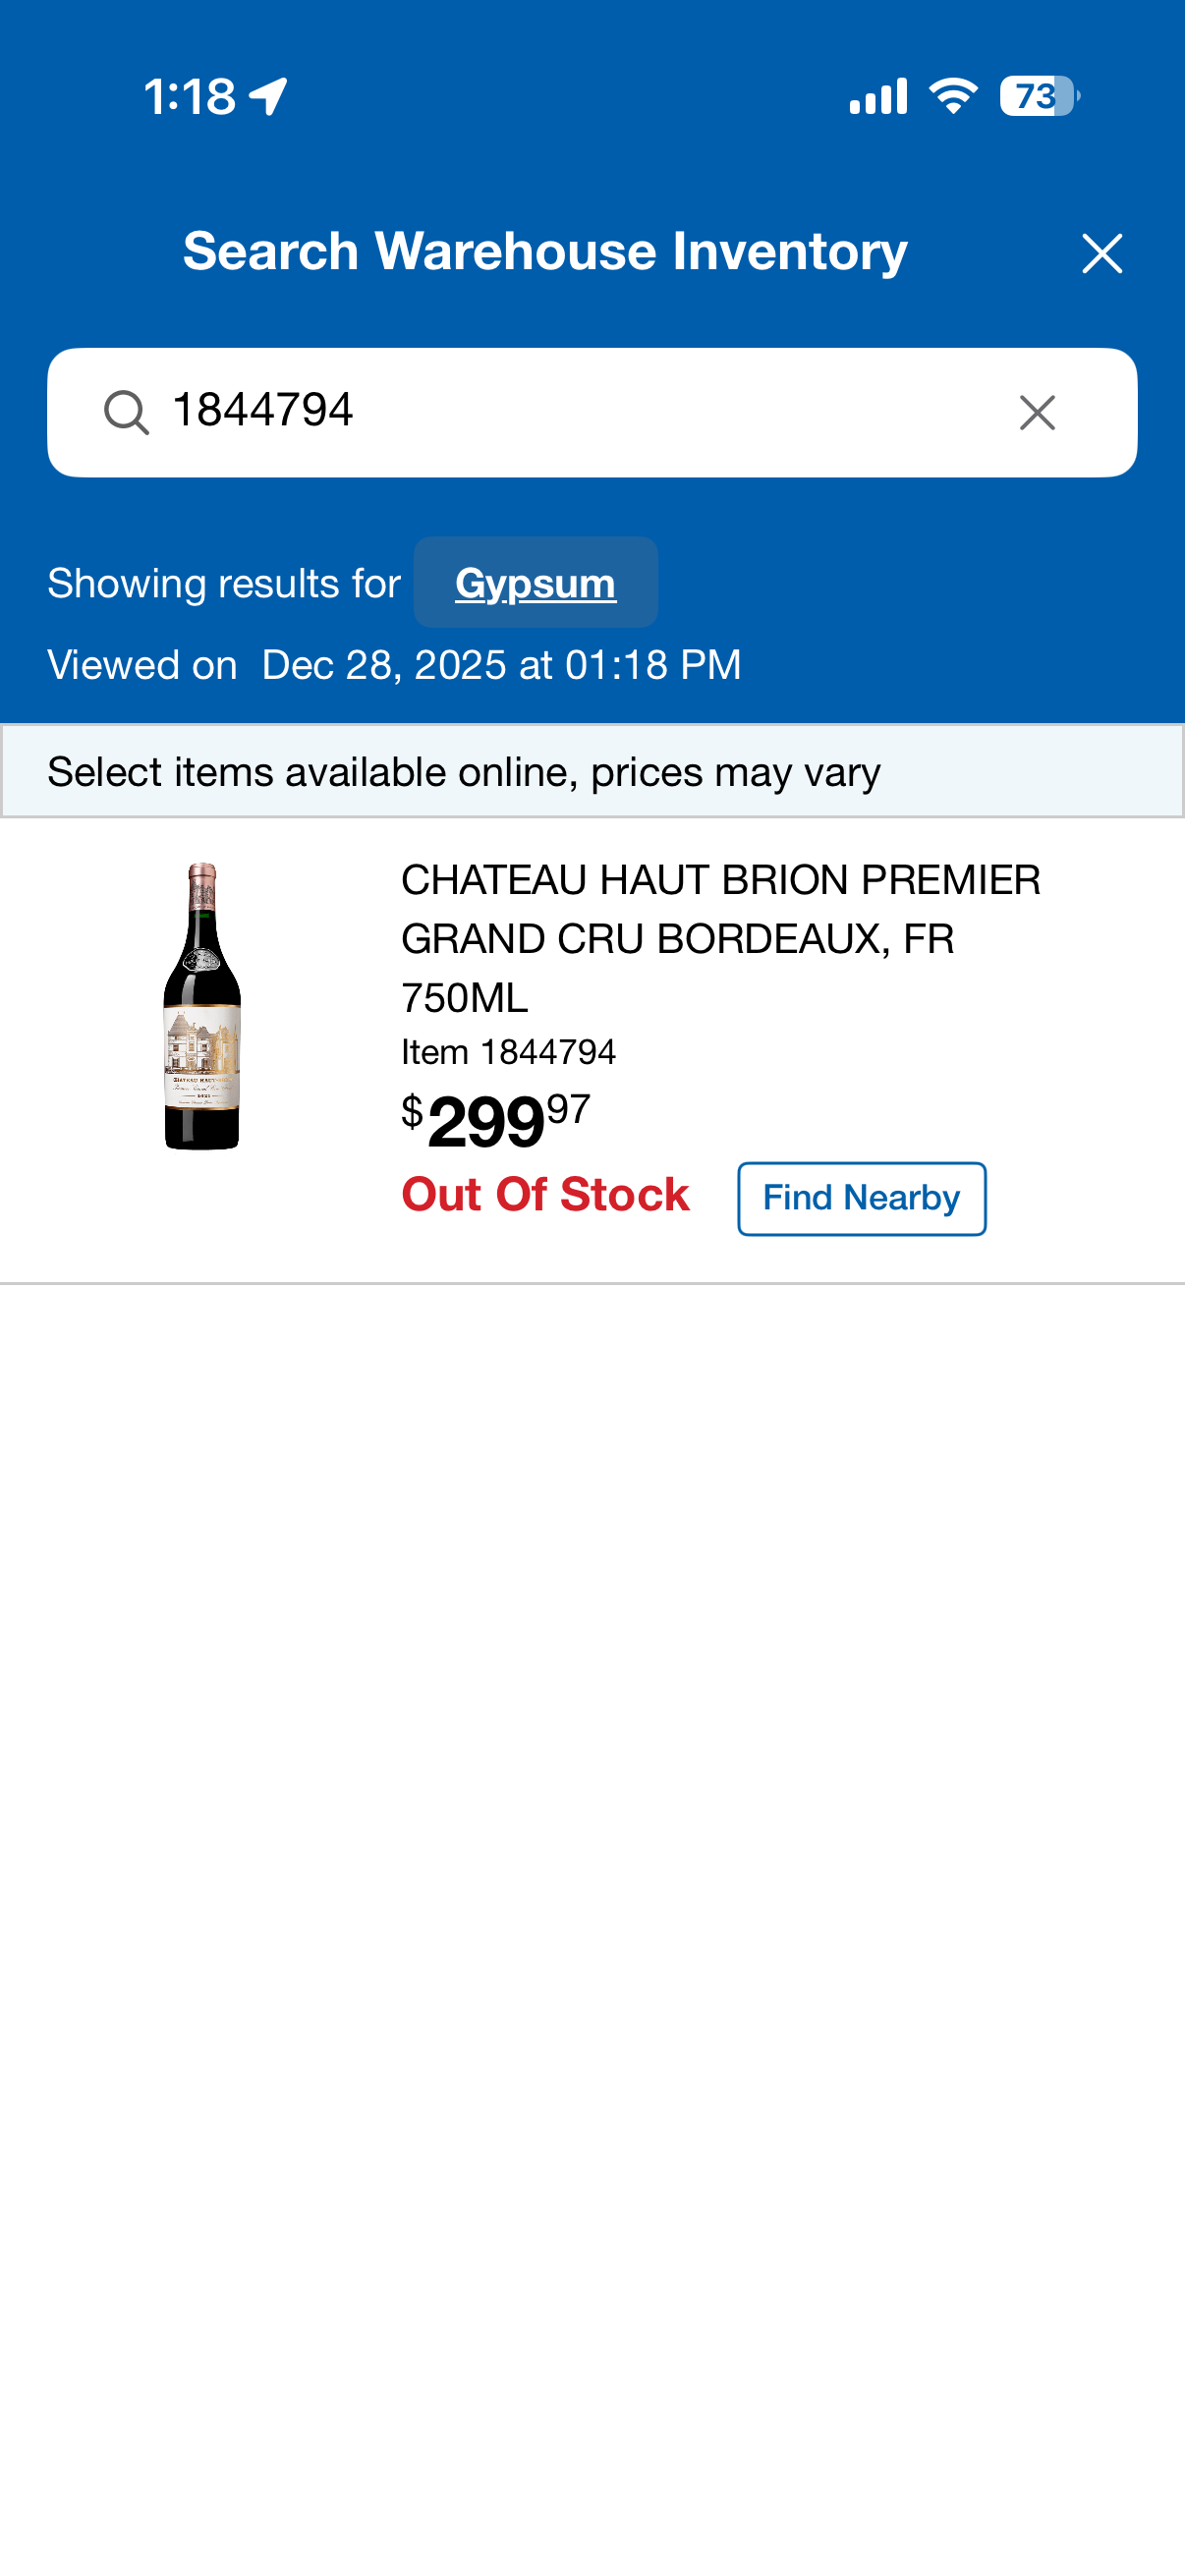Tap the Search Warehouse Inventory heading
The height and width of the screenshot is (2576, 1185).
[x=545, y=251]
